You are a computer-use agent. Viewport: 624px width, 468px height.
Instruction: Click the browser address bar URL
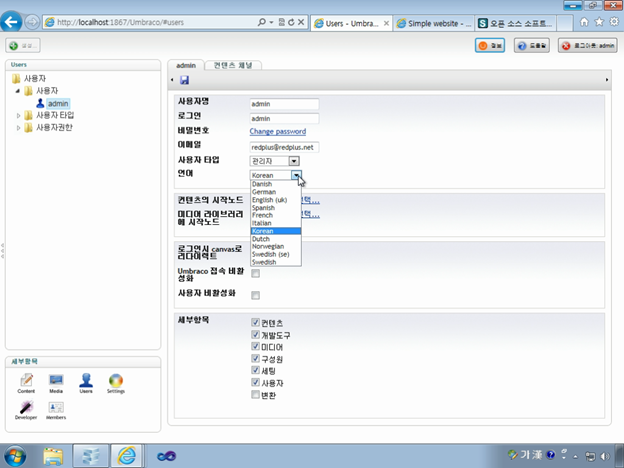click(x=120, y=22)
